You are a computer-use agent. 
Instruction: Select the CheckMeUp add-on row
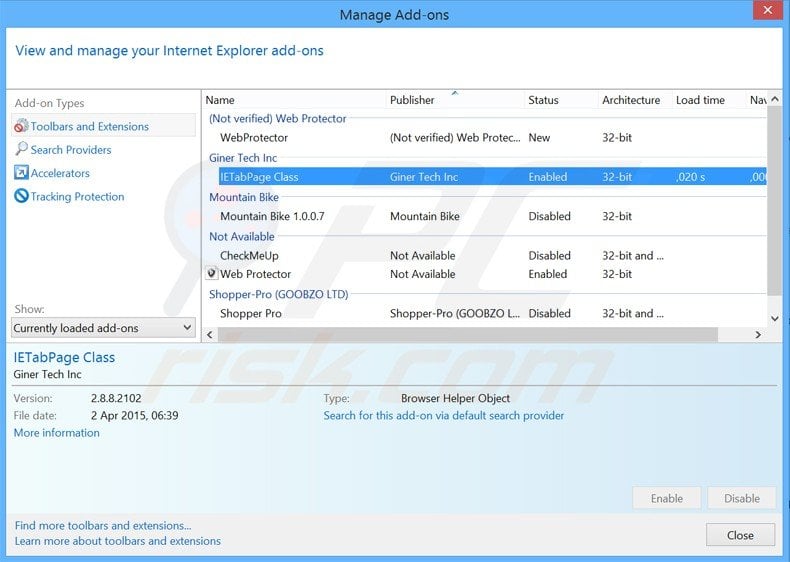click(x=485, y=256)
